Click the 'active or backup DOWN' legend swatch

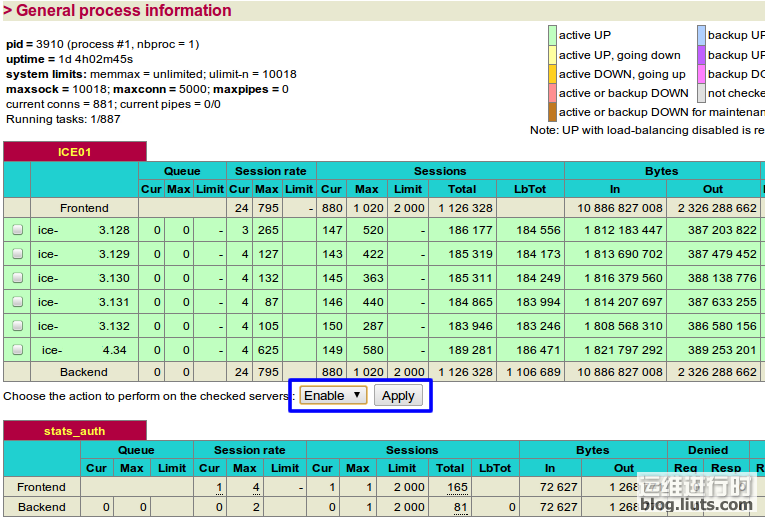(x=552, y=93)
